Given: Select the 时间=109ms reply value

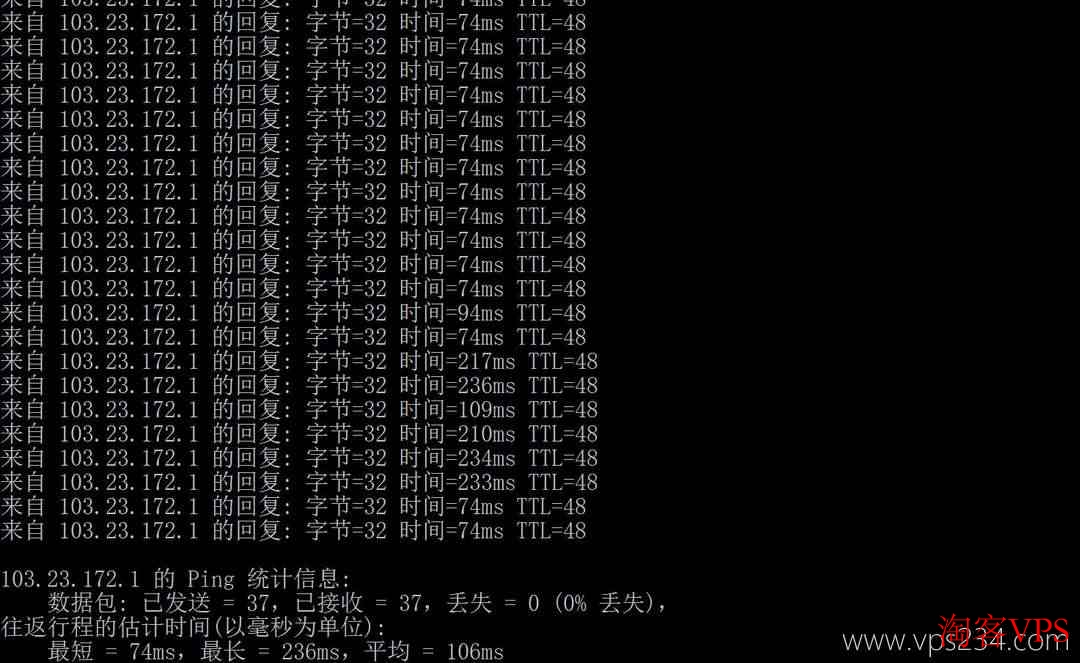Looking at the screenshot, I should [x=457, y=410].
